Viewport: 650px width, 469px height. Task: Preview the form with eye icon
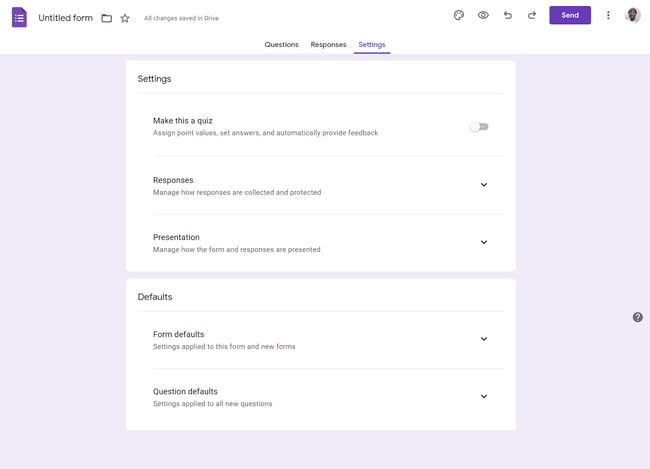pyautogui.click(x=483, y=15)
